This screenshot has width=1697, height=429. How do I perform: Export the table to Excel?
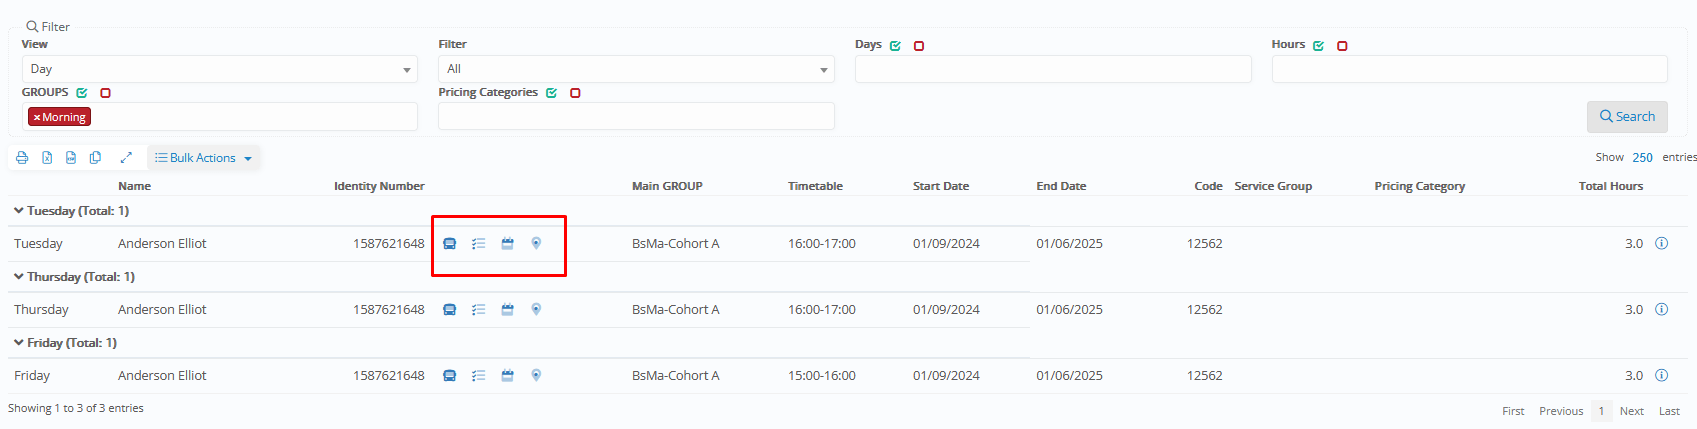(47, 158)
